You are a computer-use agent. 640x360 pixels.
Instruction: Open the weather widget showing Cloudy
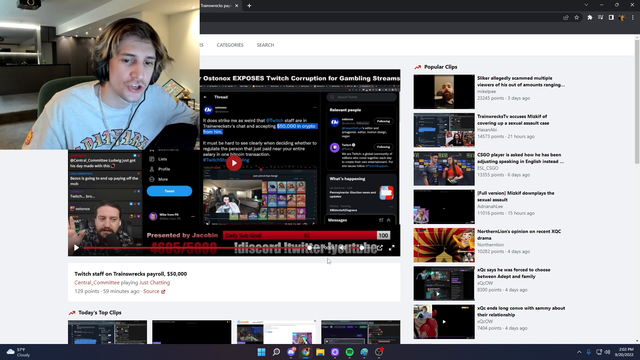pos(19,352)
